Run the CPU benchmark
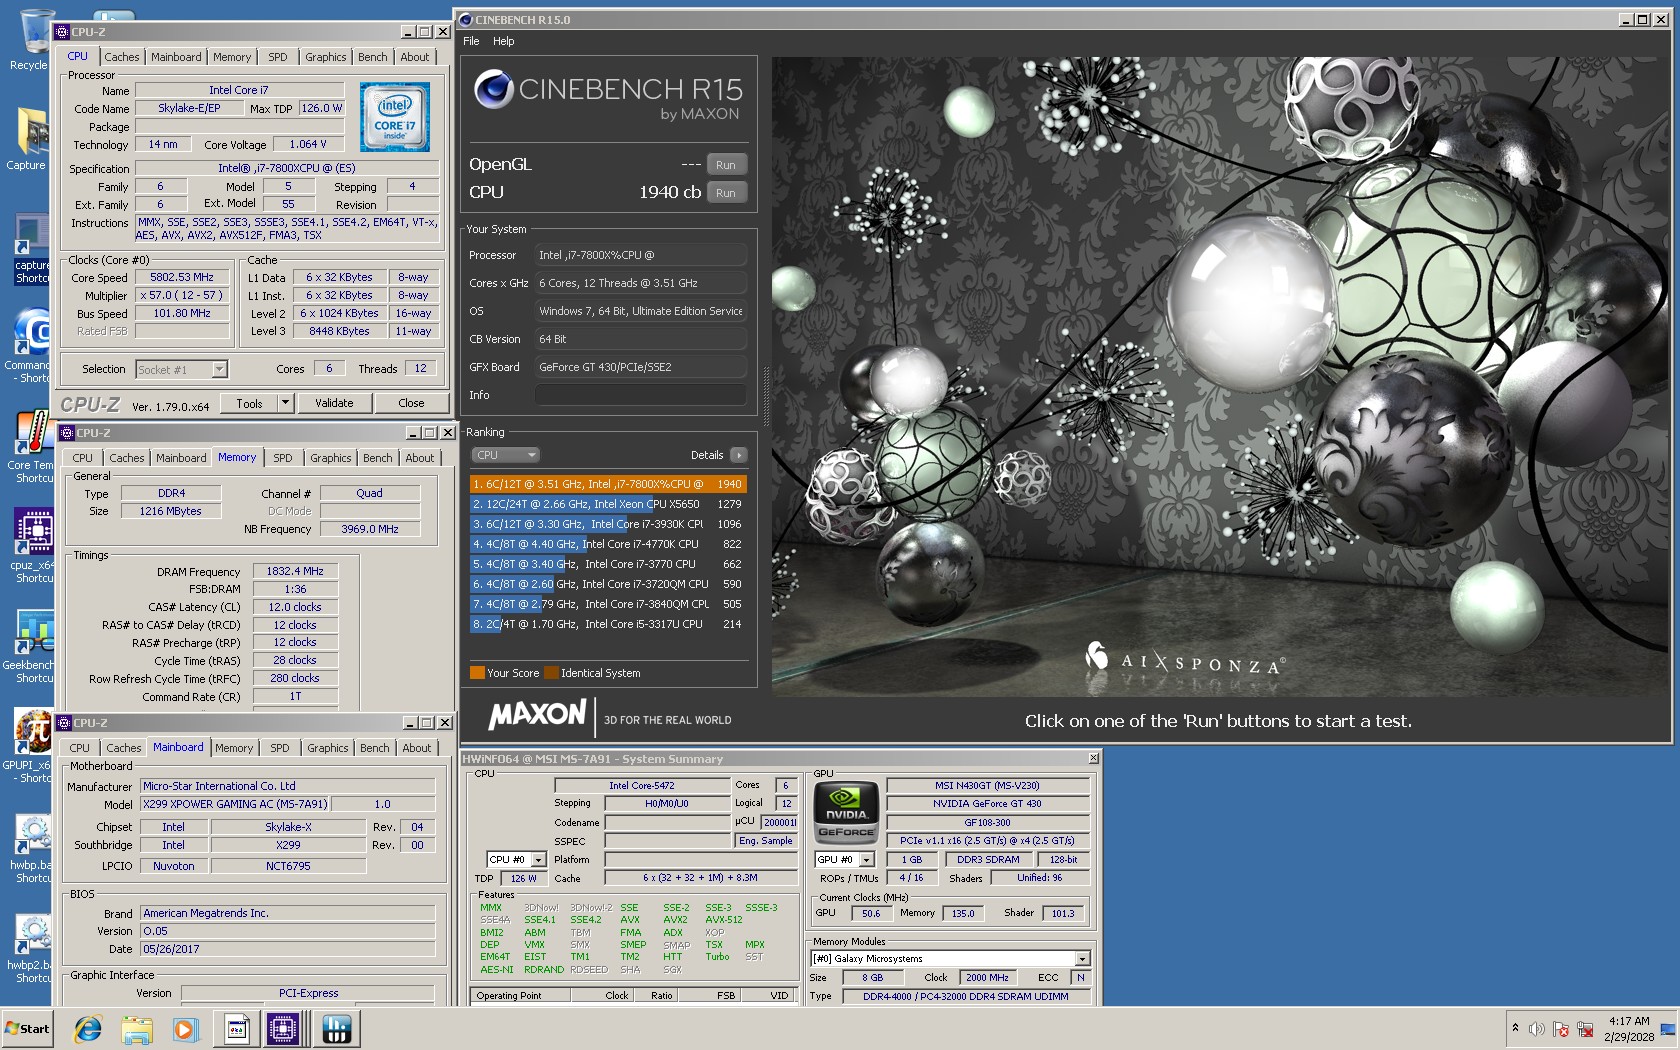Viewport: 1680px width, 1050px height. 726,193
